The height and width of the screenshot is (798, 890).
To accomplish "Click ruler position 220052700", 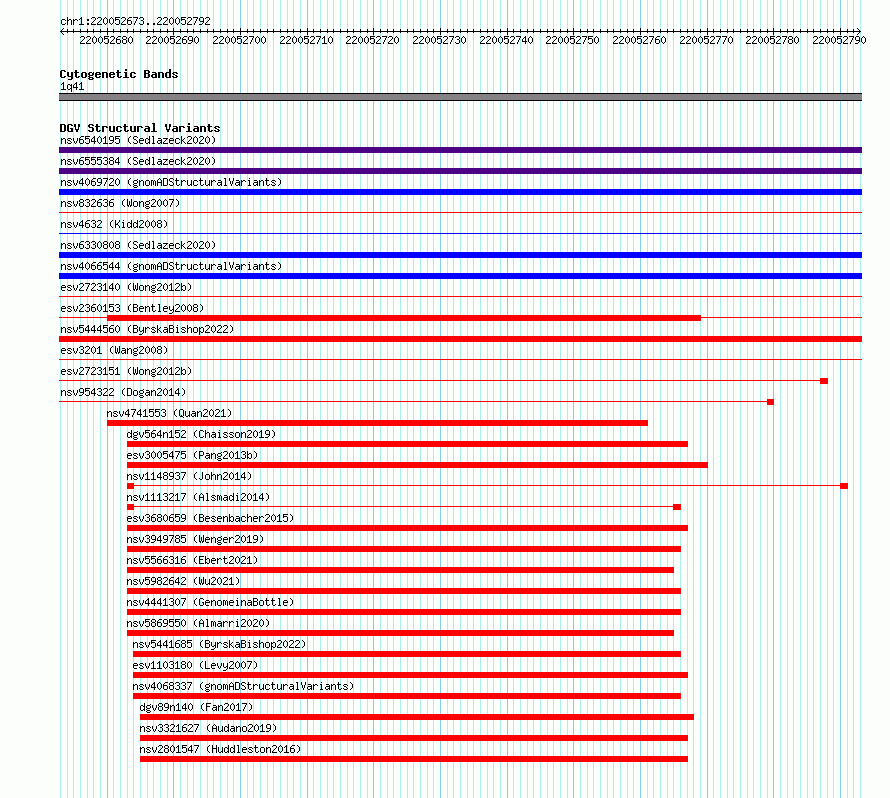I will [240, 40].
